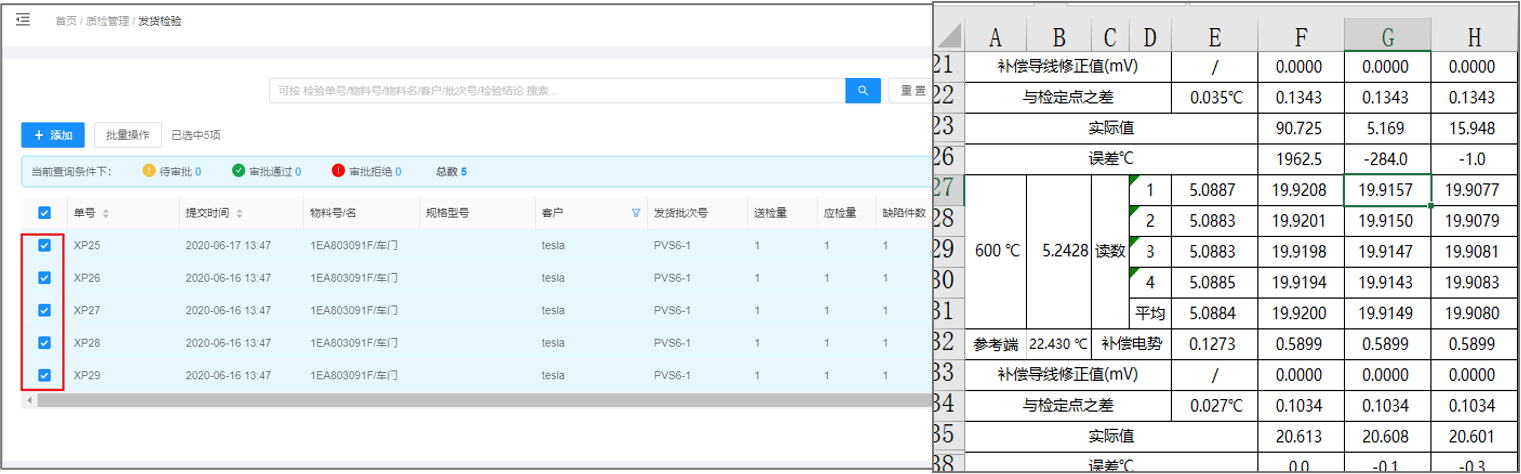Sort by the 提交时间 column sort arrows
Viewport: 1521px width, 474px height.
click(x=239, y=213)
